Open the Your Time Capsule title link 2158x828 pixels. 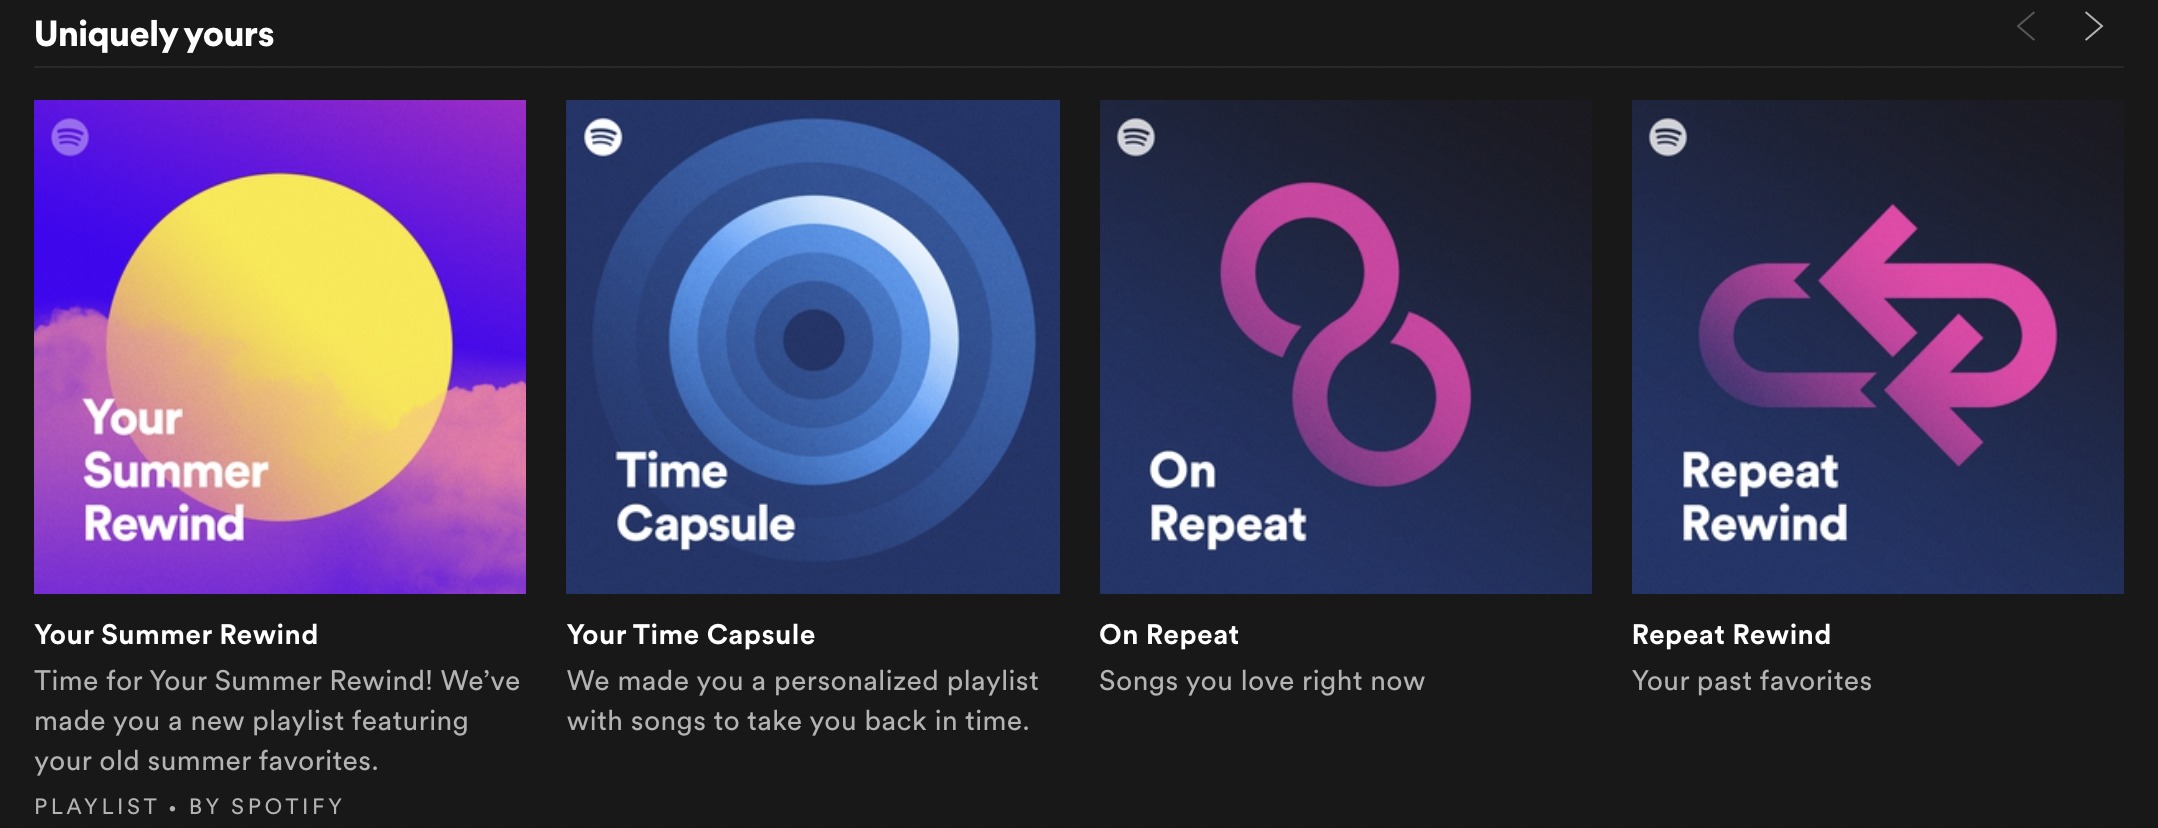[x=691, y=635]
